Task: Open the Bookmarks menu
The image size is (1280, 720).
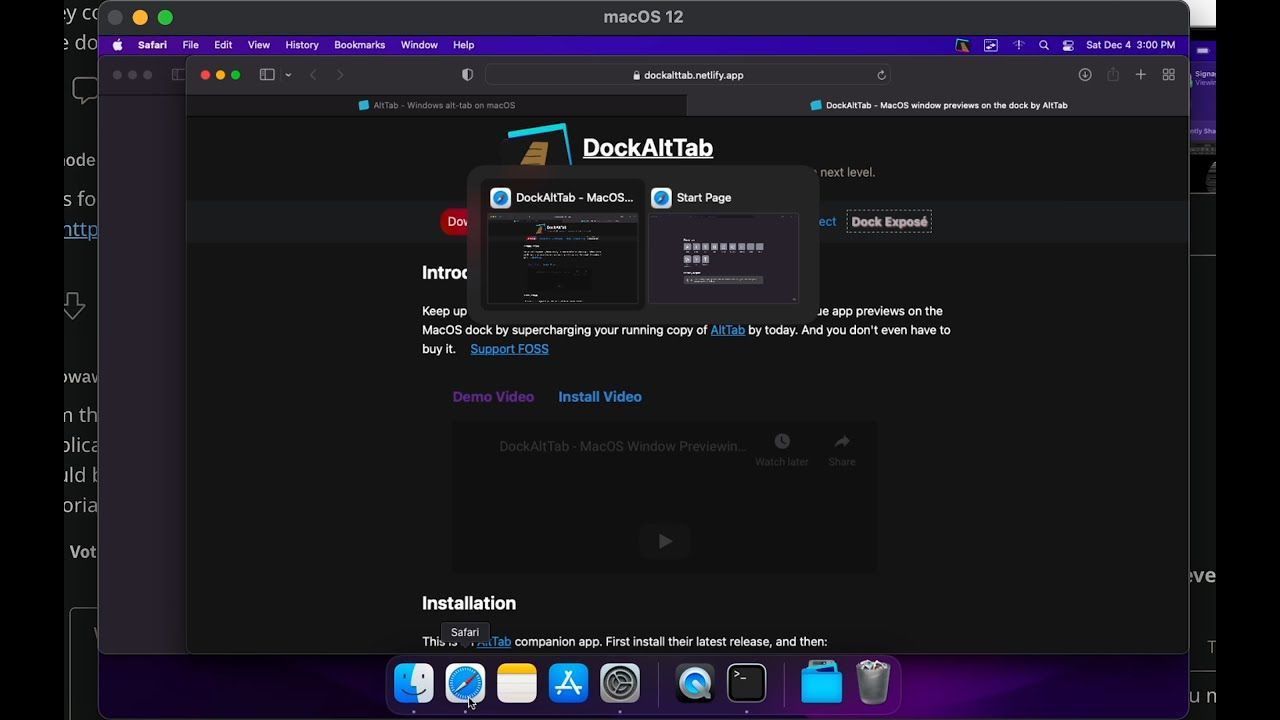Action: 359,45
